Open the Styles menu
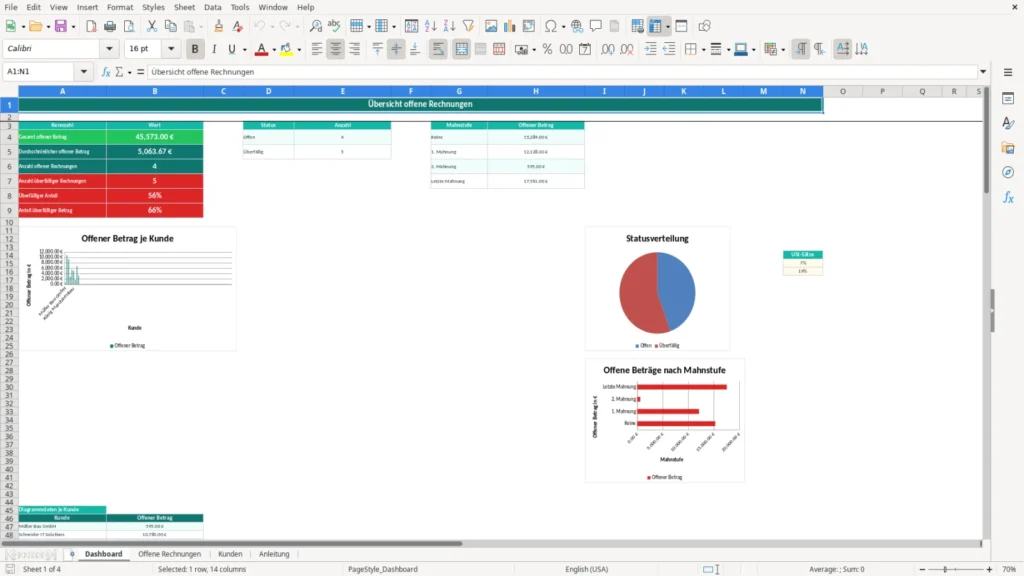 [x=153, y=7]
